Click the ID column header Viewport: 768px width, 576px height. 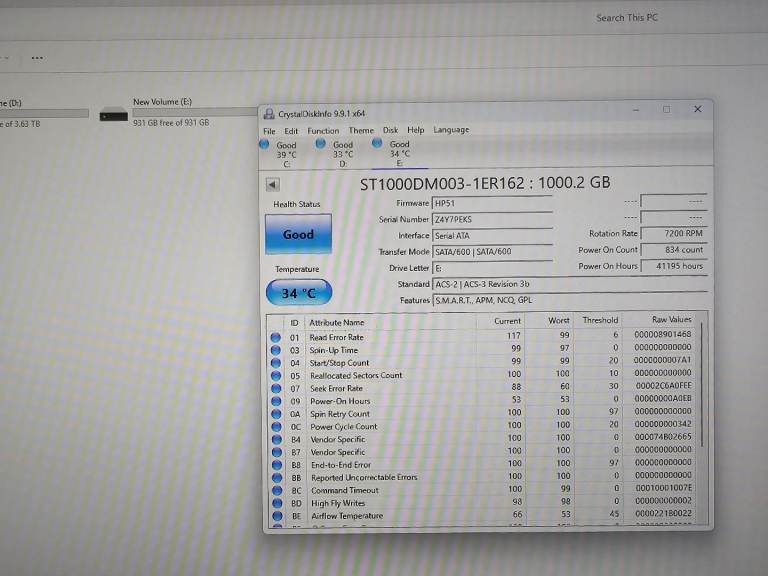294,323
